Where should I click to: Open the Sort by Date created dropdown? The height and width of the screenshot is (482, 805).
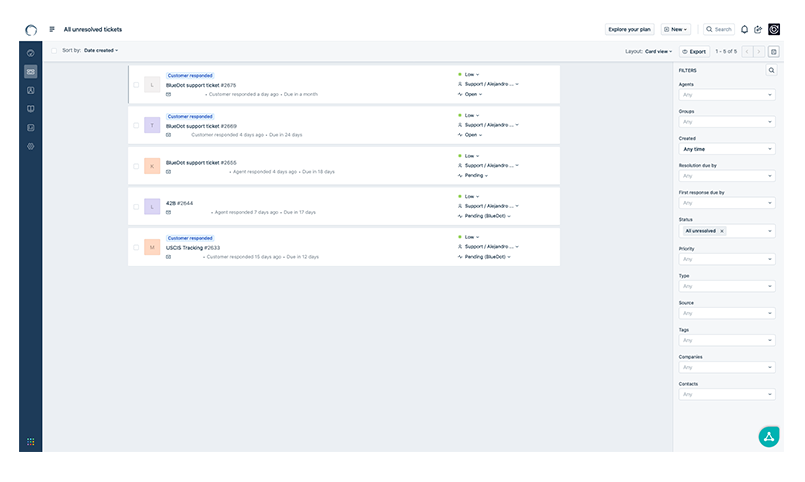(x=101, y=50)
